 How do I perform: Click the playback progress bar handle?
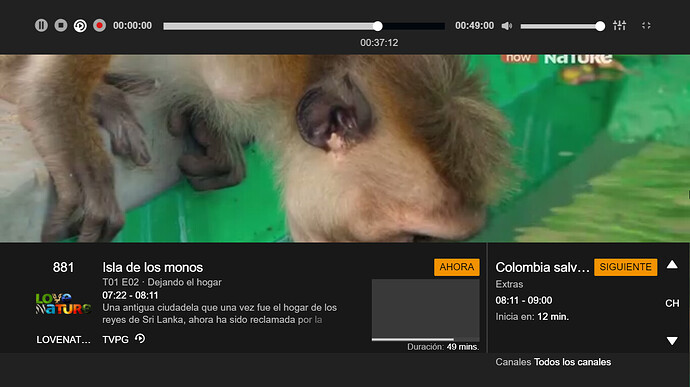pos(378,26)
